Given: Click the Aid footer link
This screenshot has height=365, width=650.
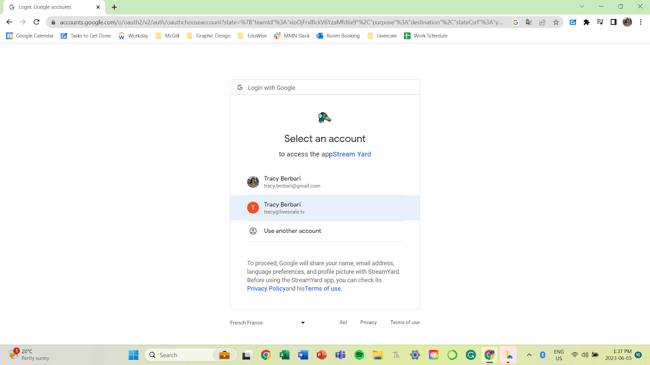Looking at the screenshot, I should pyautogui.click(x=343, y=322).
